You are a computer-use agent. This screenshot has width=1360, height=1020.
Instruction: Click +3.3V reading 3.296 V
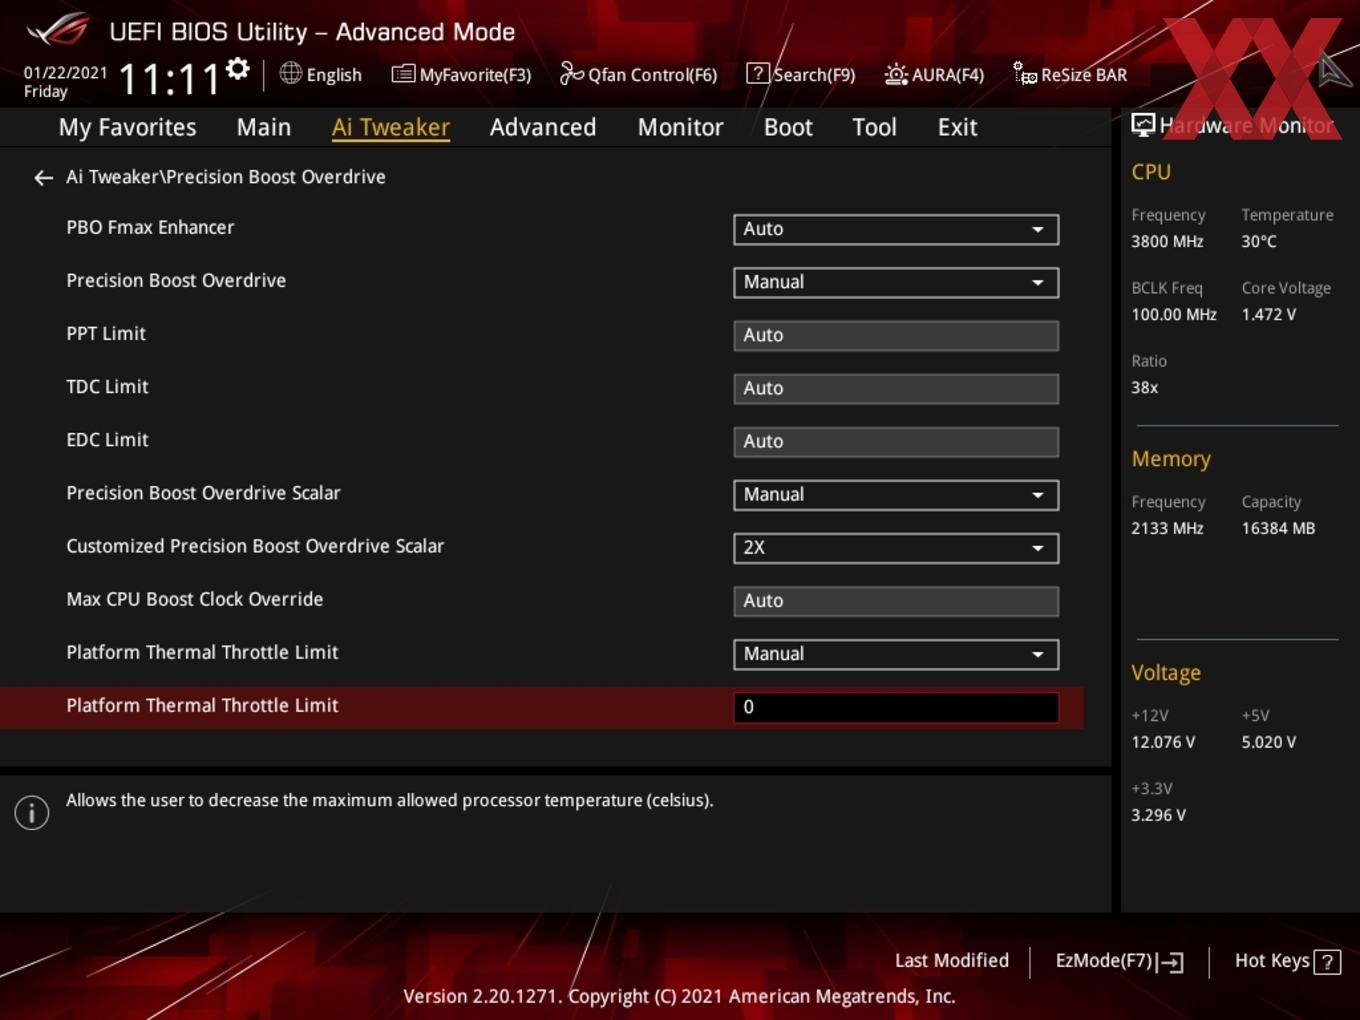(x=1158, y=816)
